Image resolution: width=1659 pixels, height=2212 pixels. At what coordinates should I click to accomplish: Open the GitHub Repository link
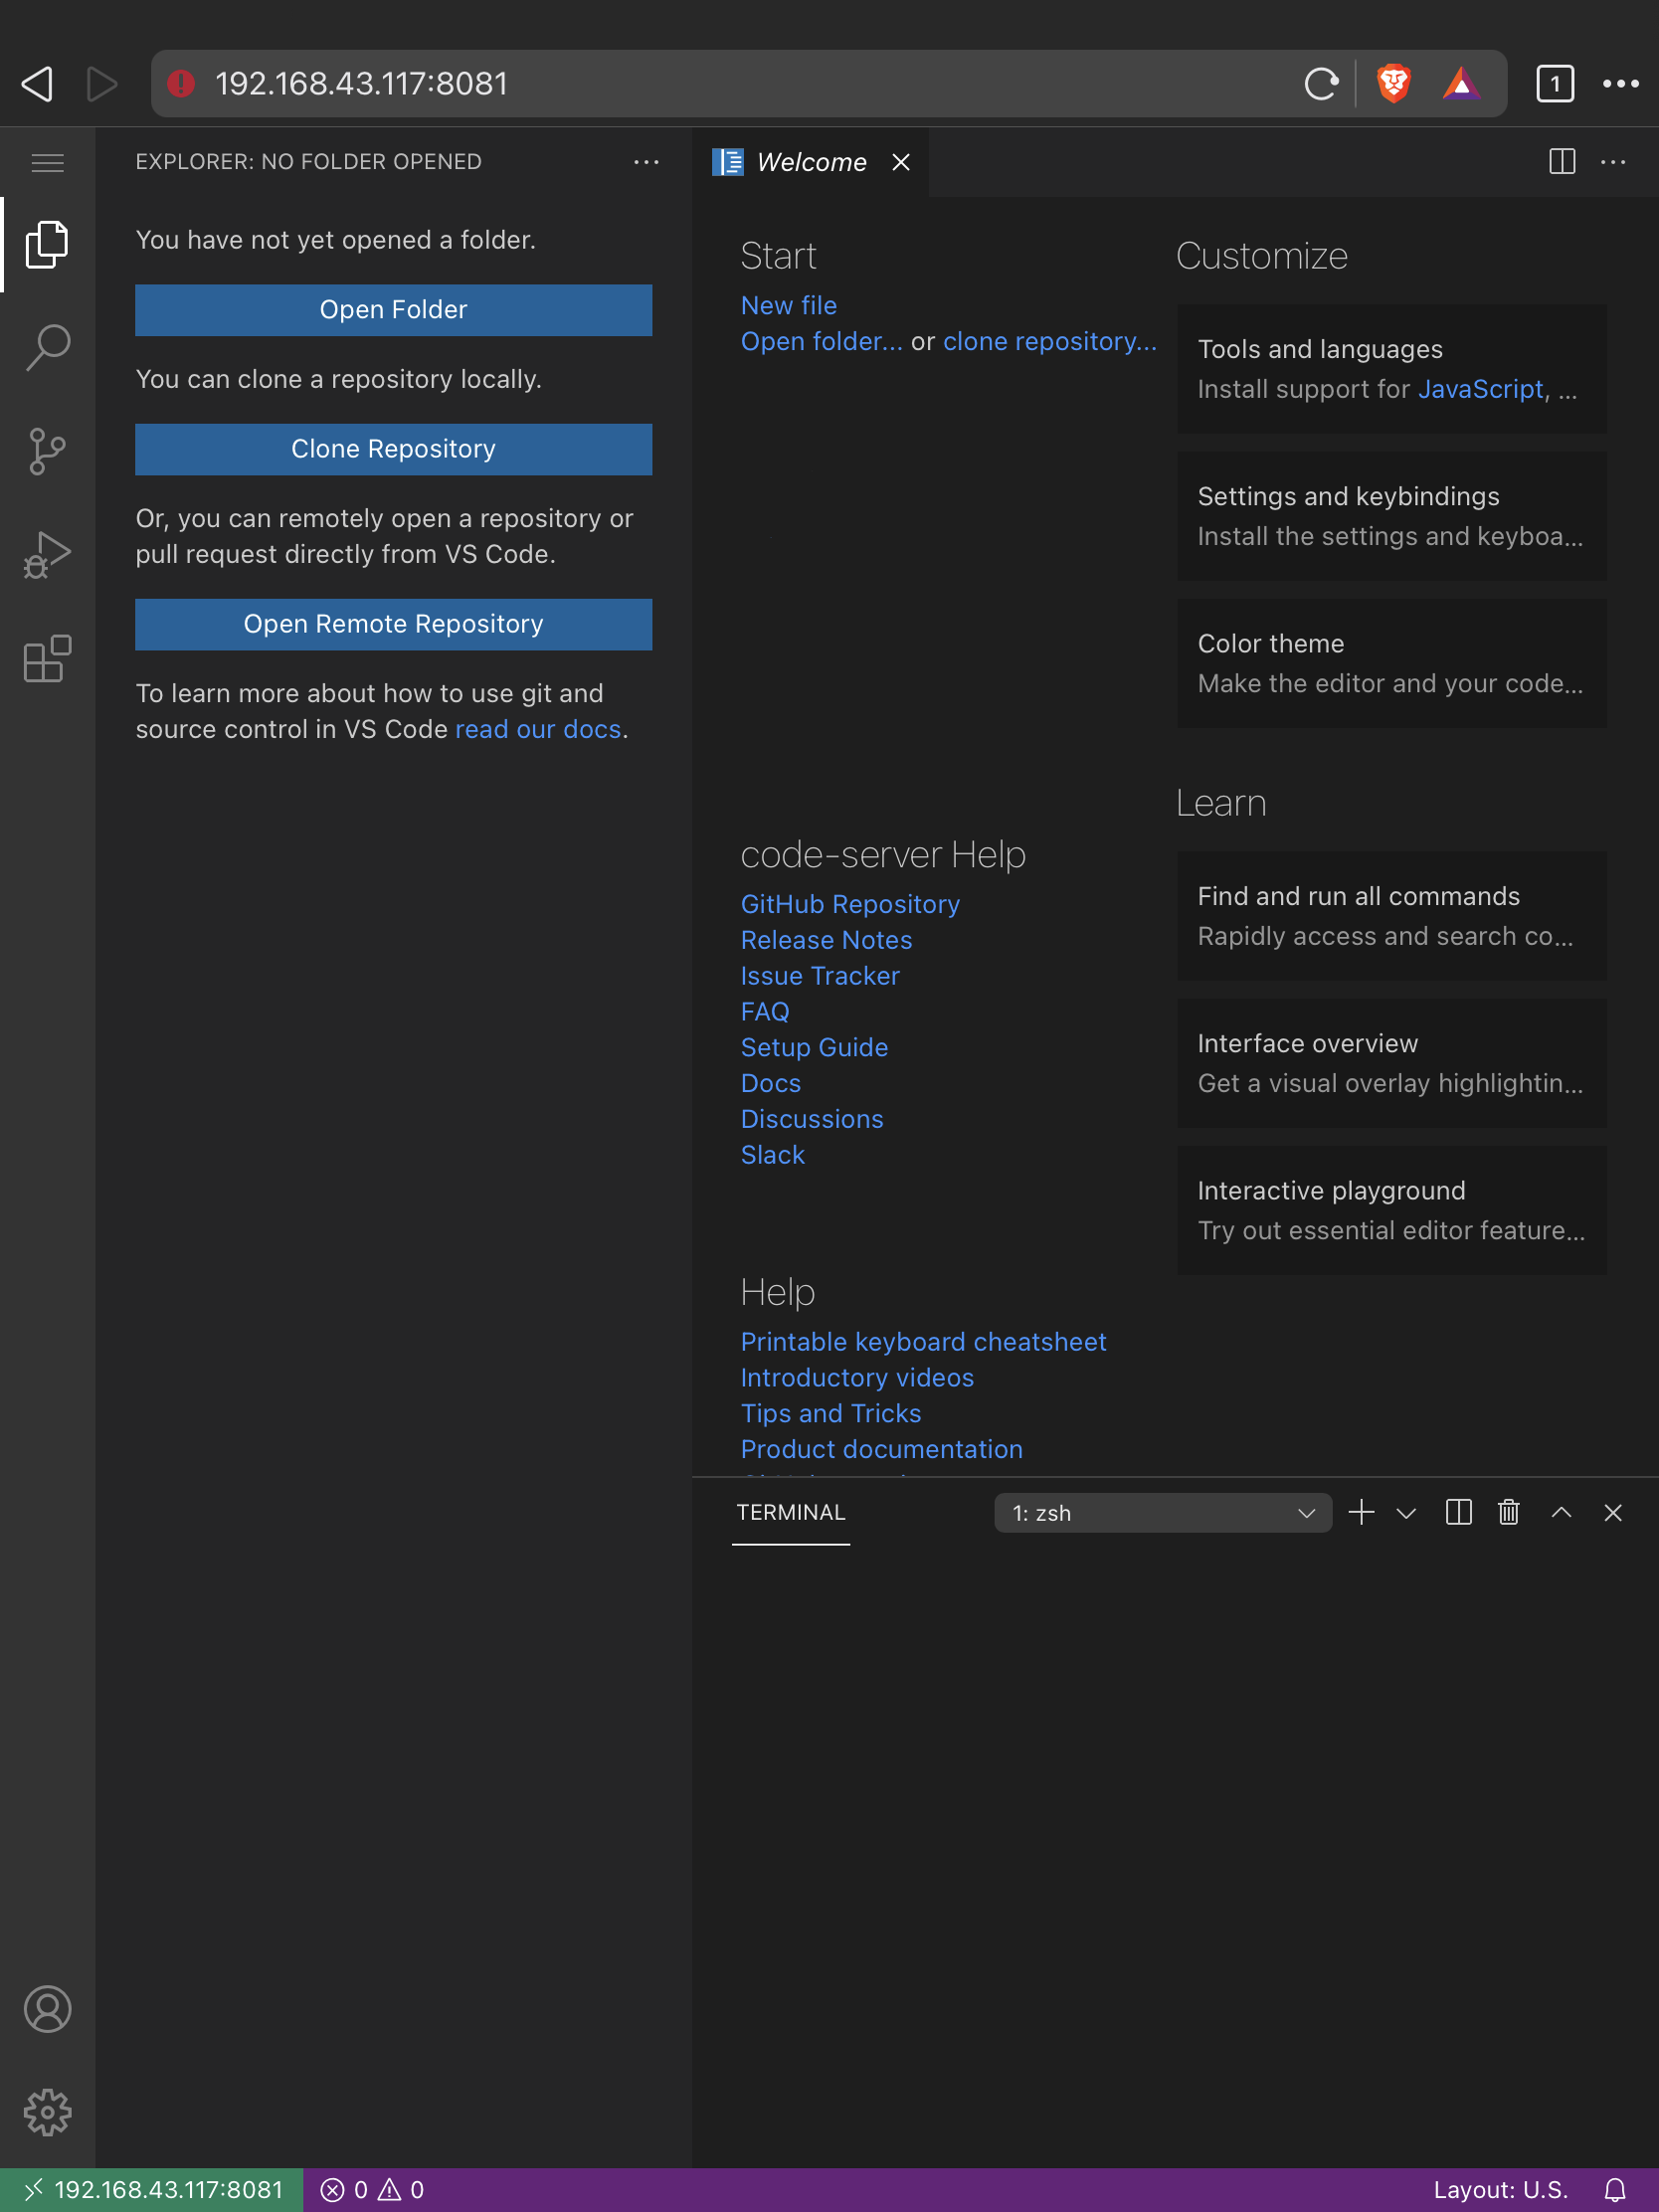click(x=850, y=904)
